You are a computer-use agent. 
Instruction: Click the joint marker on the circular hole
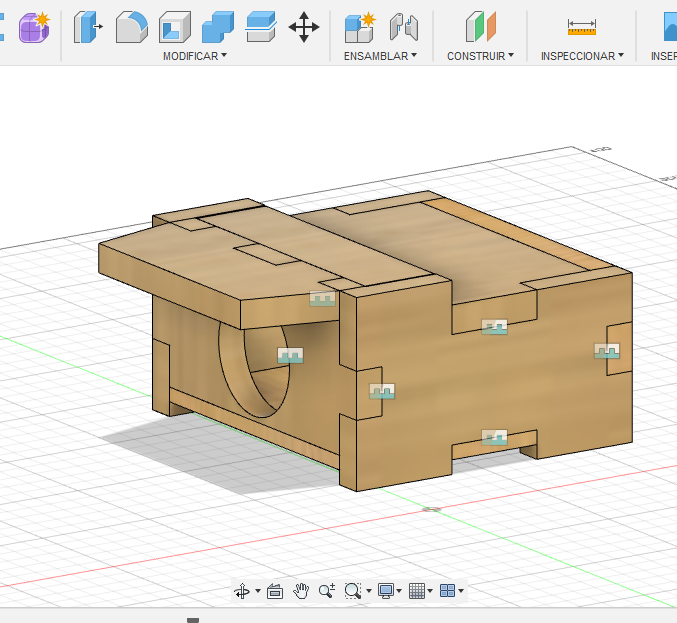(290, 355)
